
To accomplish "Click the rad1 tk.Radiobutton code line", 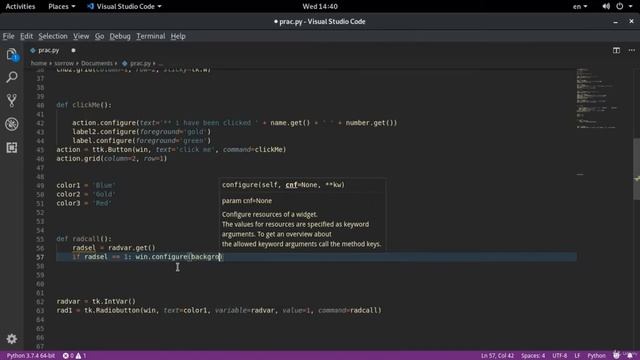I will (x=219, y=310).
